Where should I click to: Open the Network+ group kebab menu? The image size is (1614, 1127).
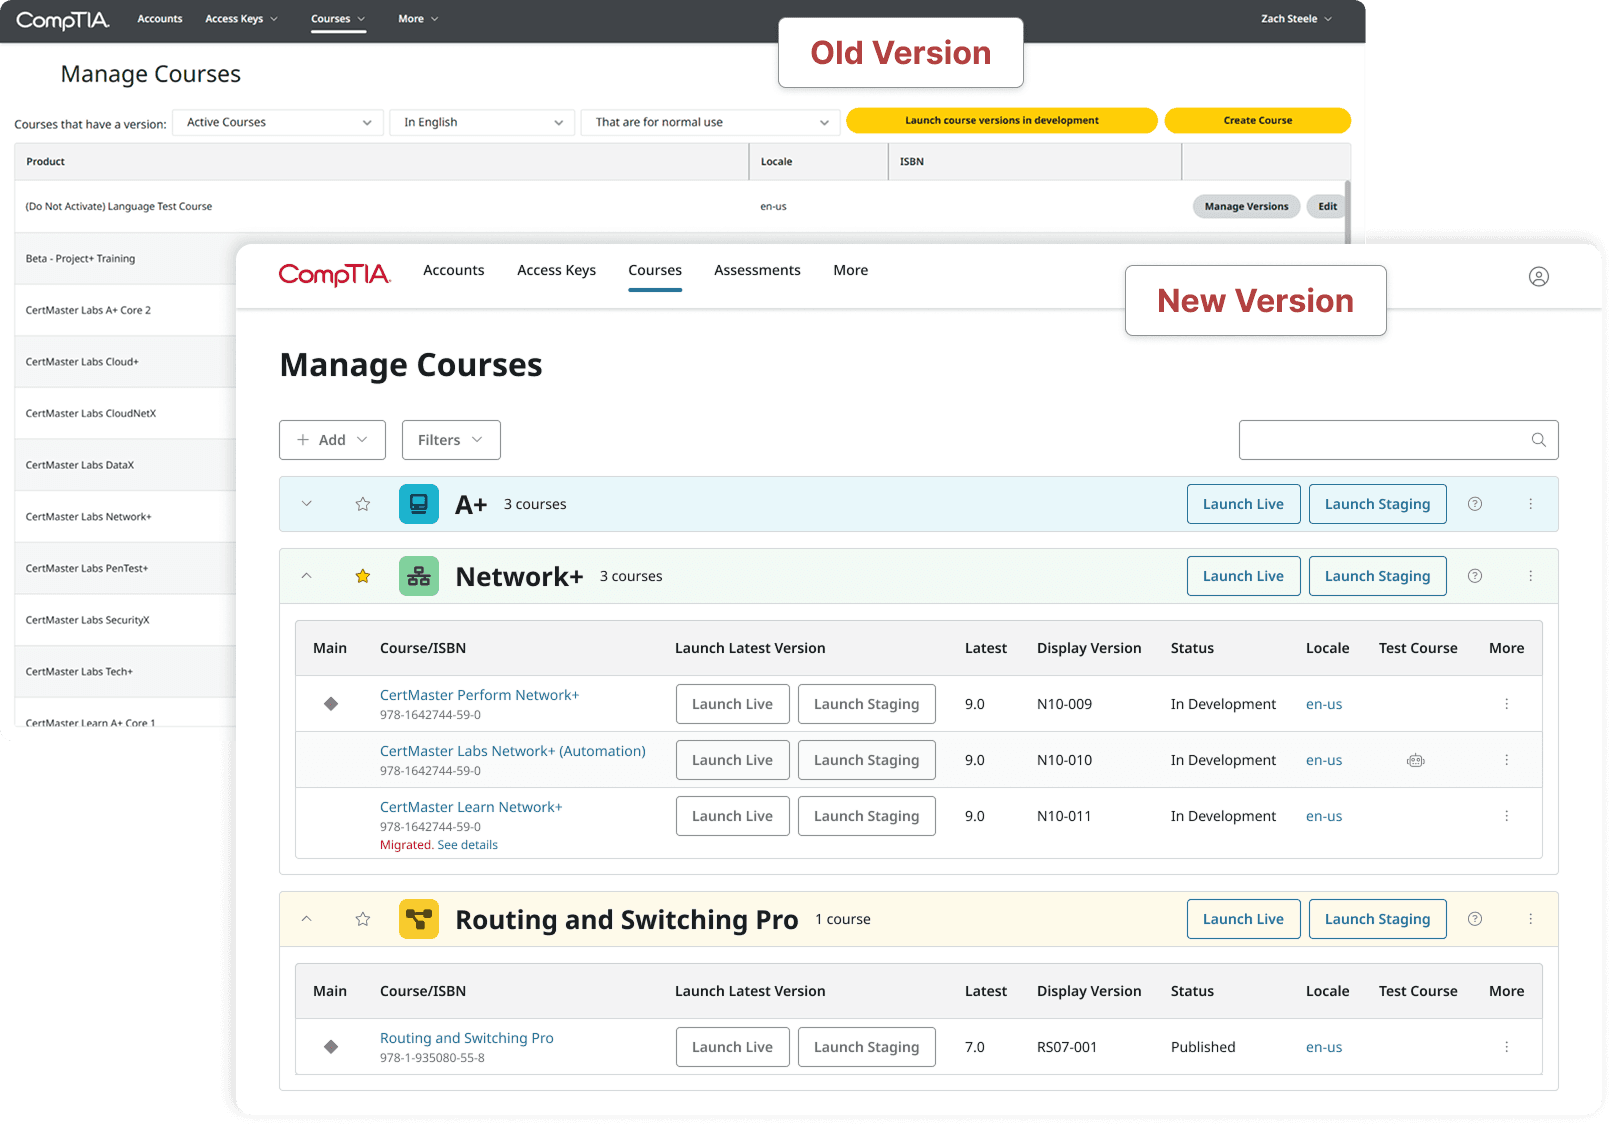(1530, 576)
